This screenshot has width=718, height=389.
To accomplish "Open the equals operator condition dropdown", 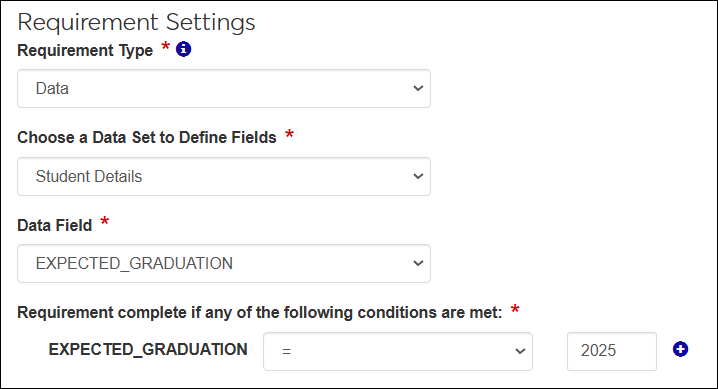I will coord(397,351).
